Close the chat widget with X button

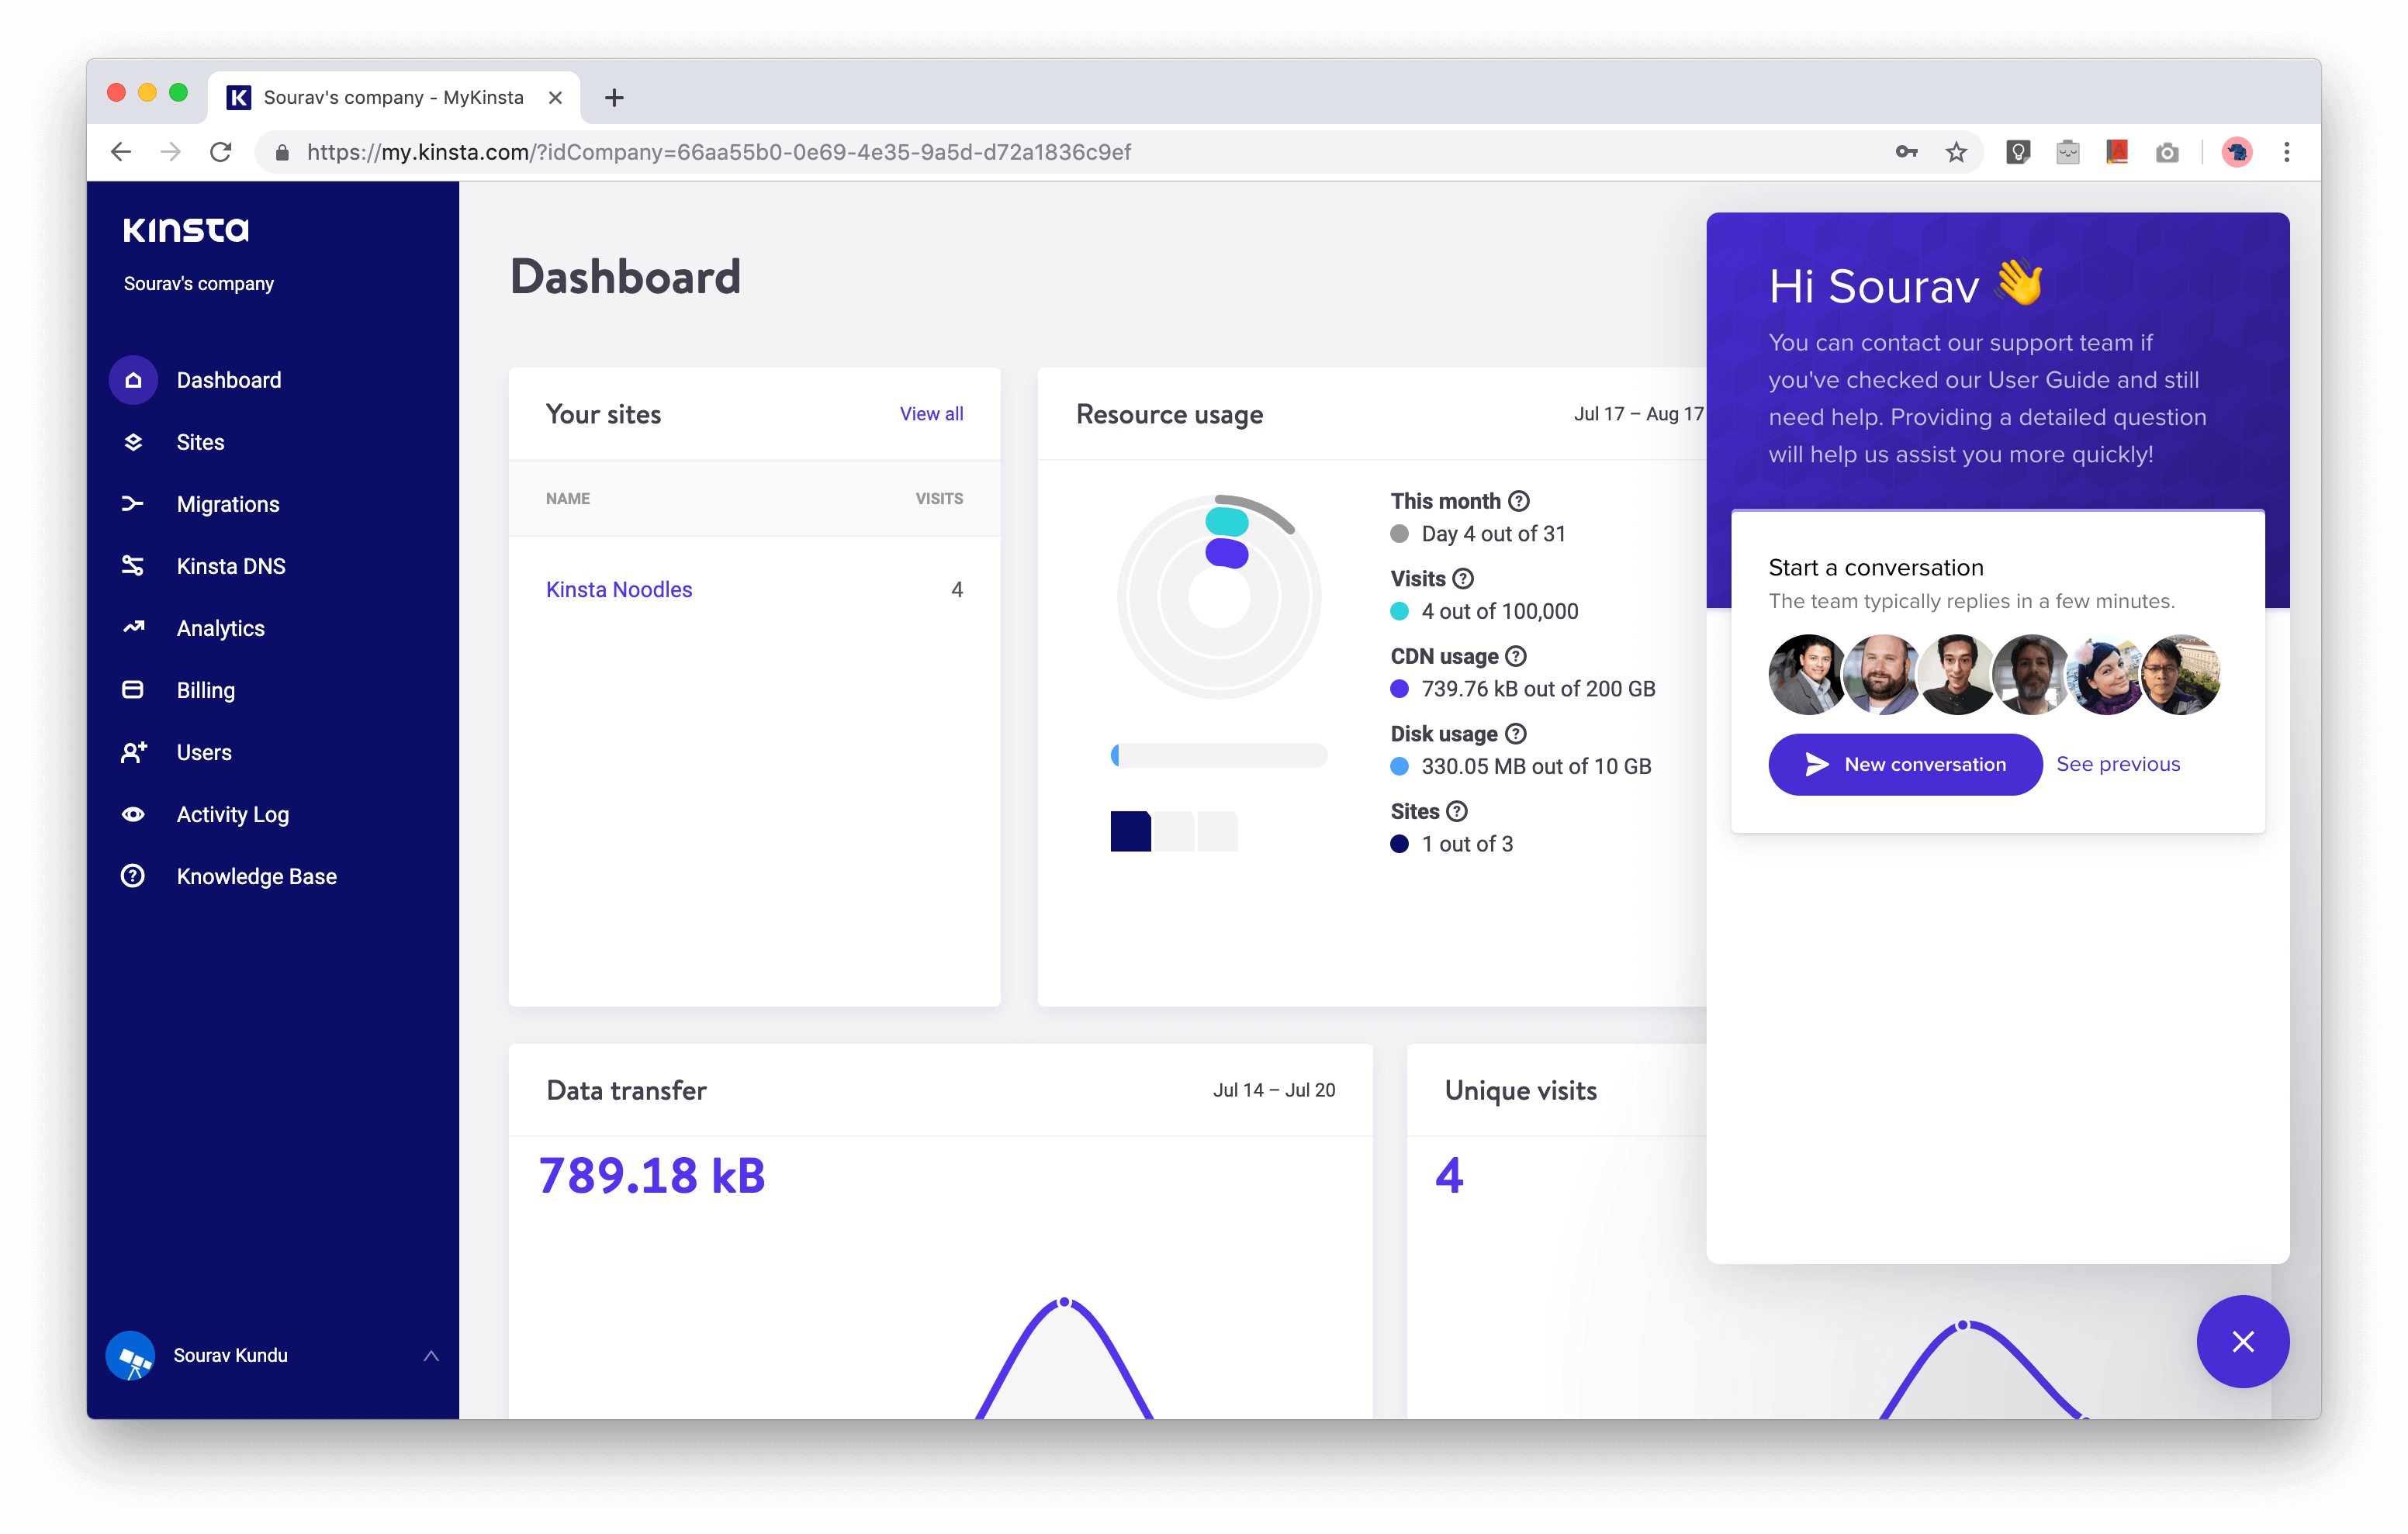(x=2243, y=1342)
